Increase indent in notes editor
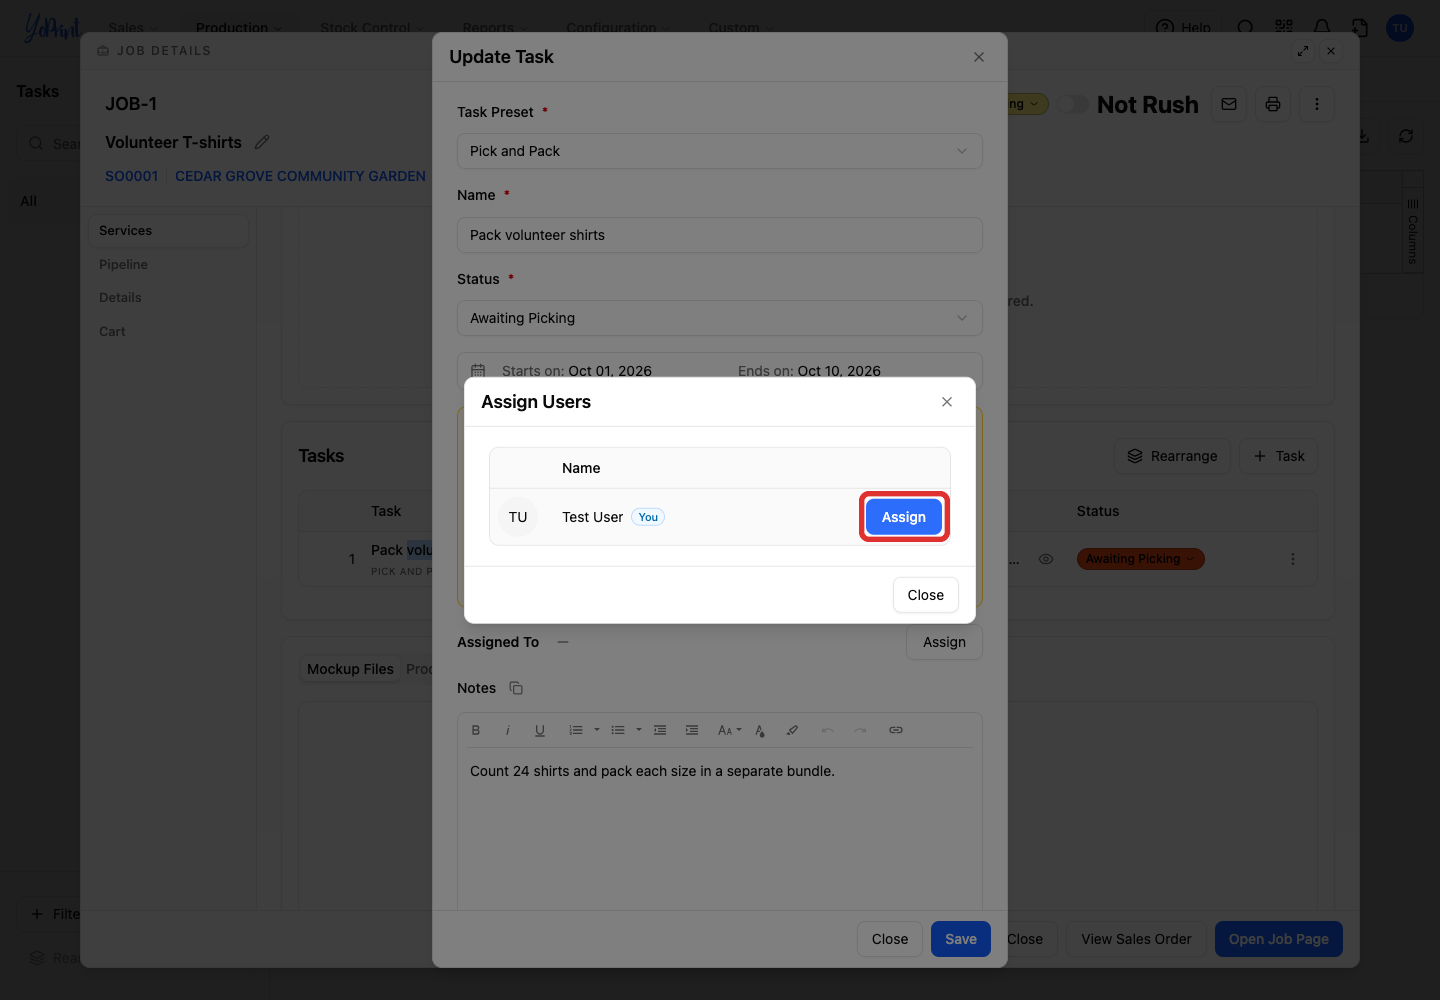This screenshot has height=1000, width=1440. tap(692, 730)
